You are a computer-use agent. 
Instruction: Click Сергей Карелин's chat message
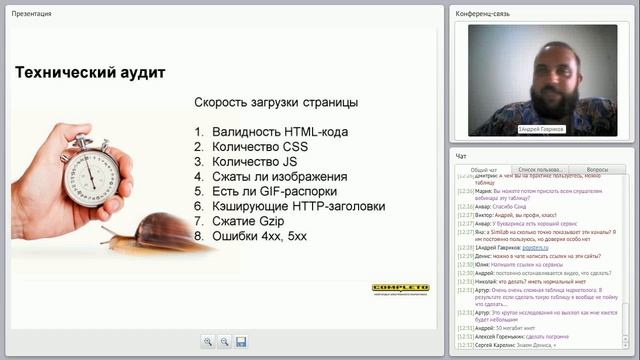(x=507, y=345)
